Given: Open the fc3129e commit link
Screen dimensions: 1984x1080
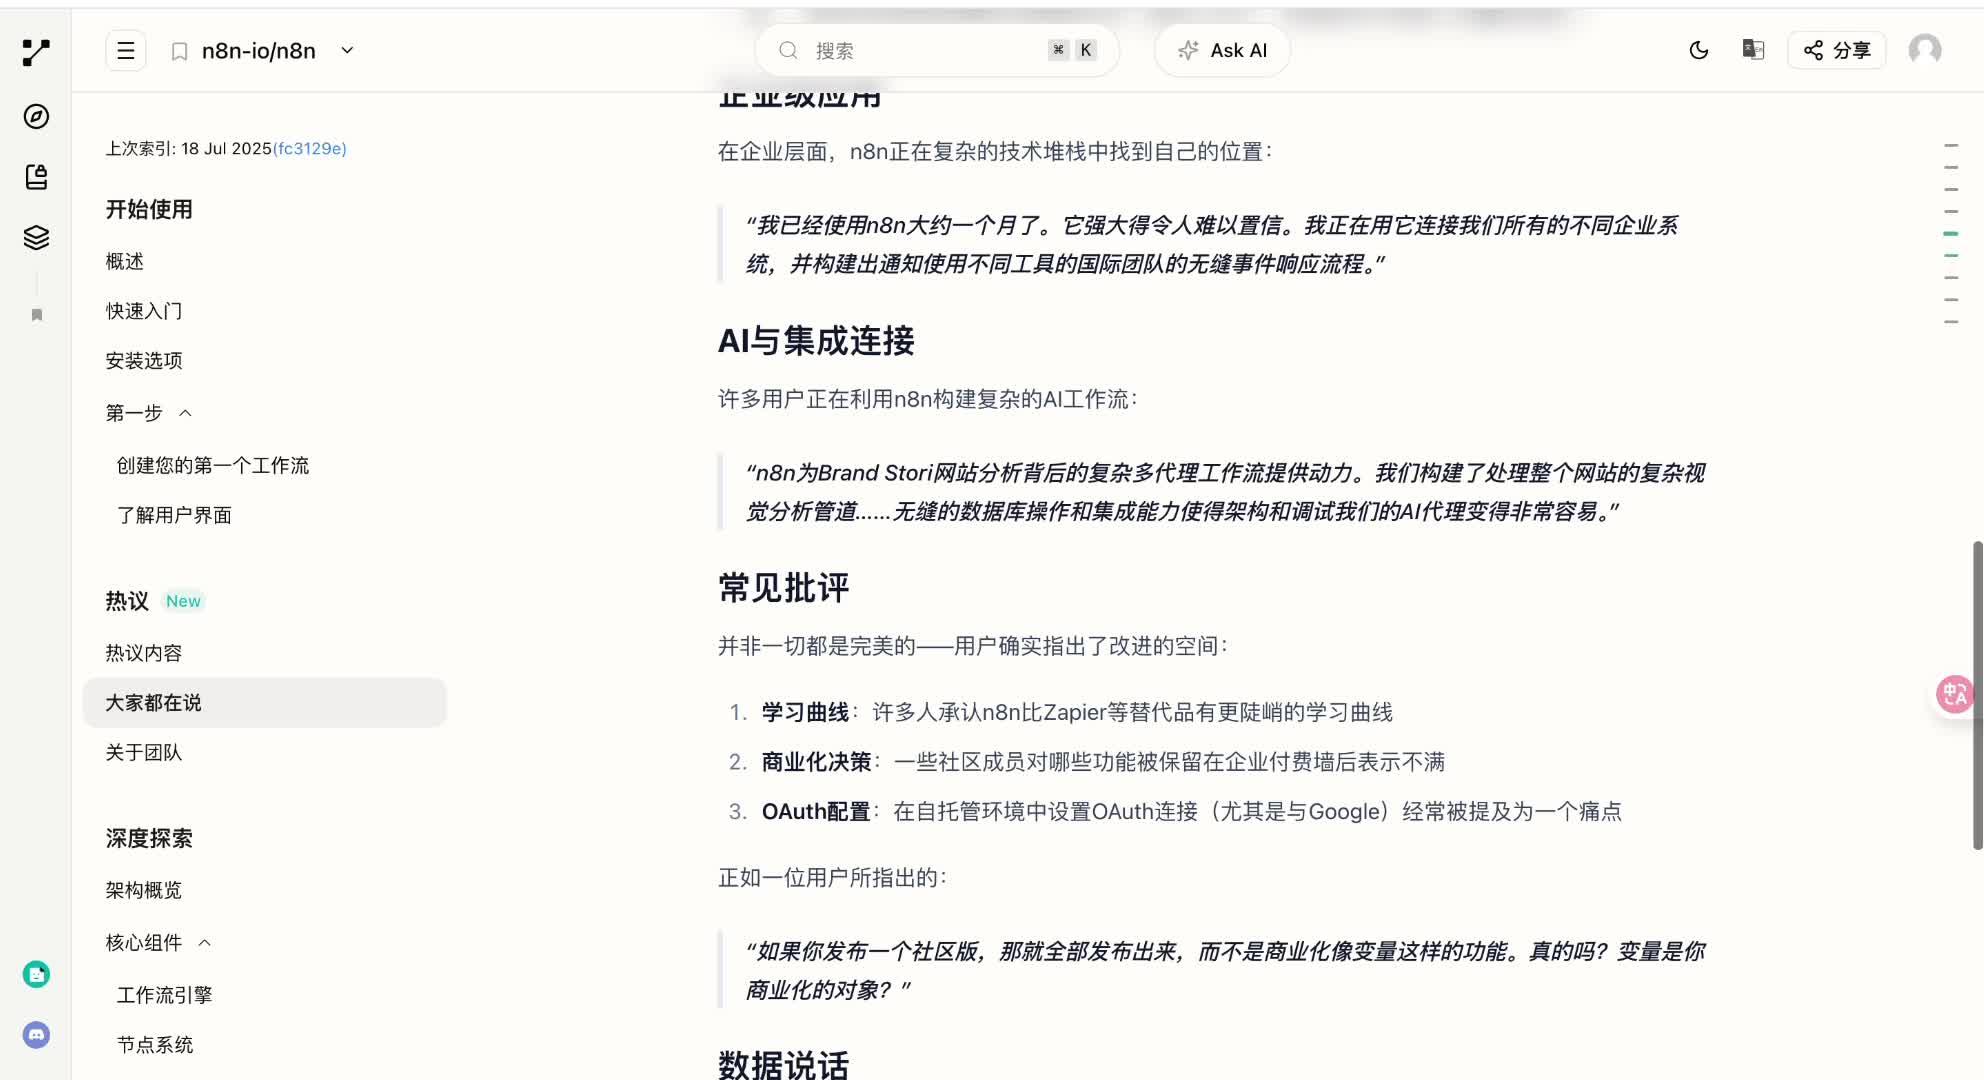Looking at the screenshot, I should [310, 148].
